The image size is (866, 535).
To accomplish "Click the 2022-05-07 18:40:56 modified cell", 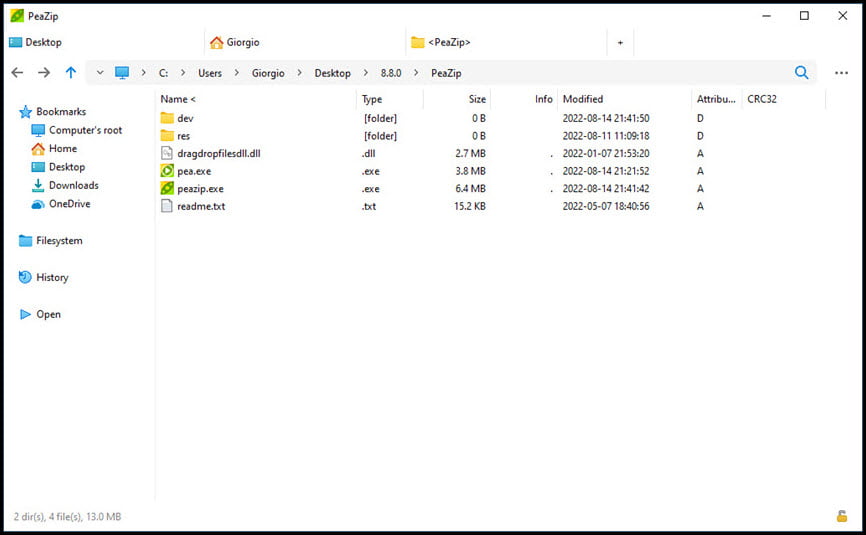I will click(x=606, y=206).
